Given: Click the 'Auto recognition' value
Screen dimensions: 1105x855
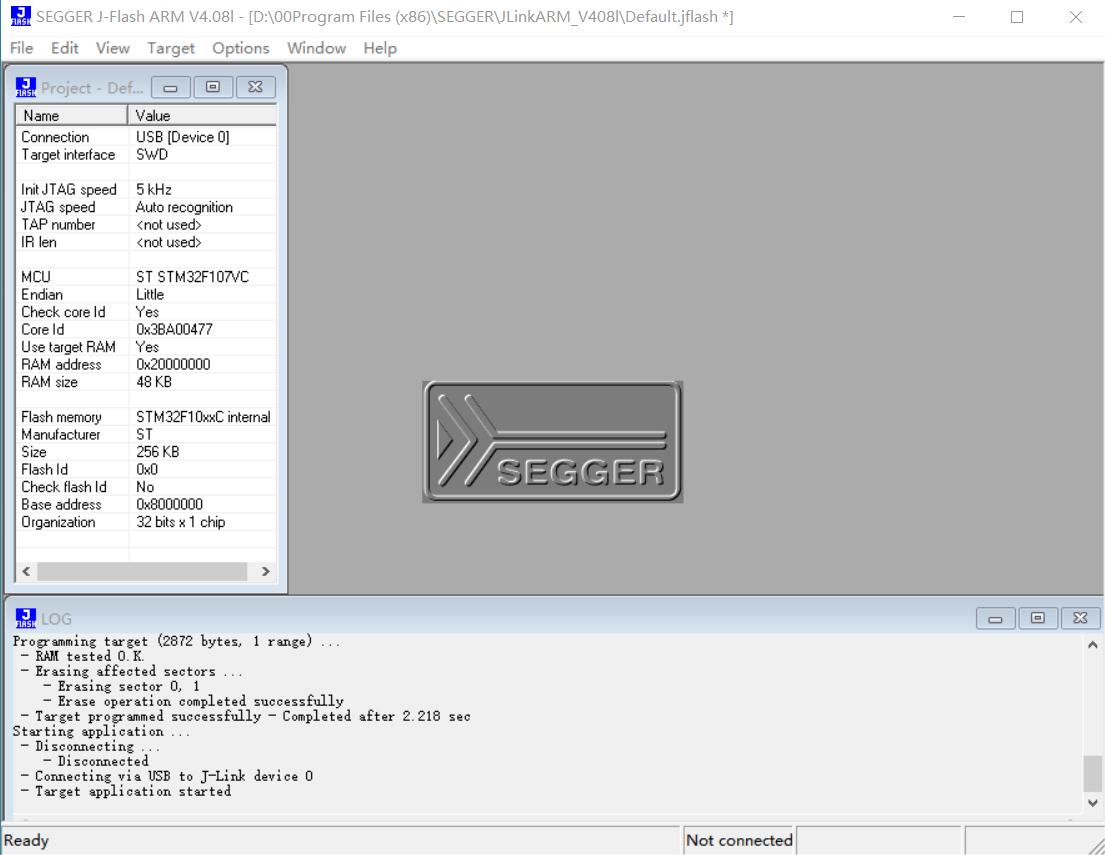Looking at the screenshot, I should coord(184,207).
